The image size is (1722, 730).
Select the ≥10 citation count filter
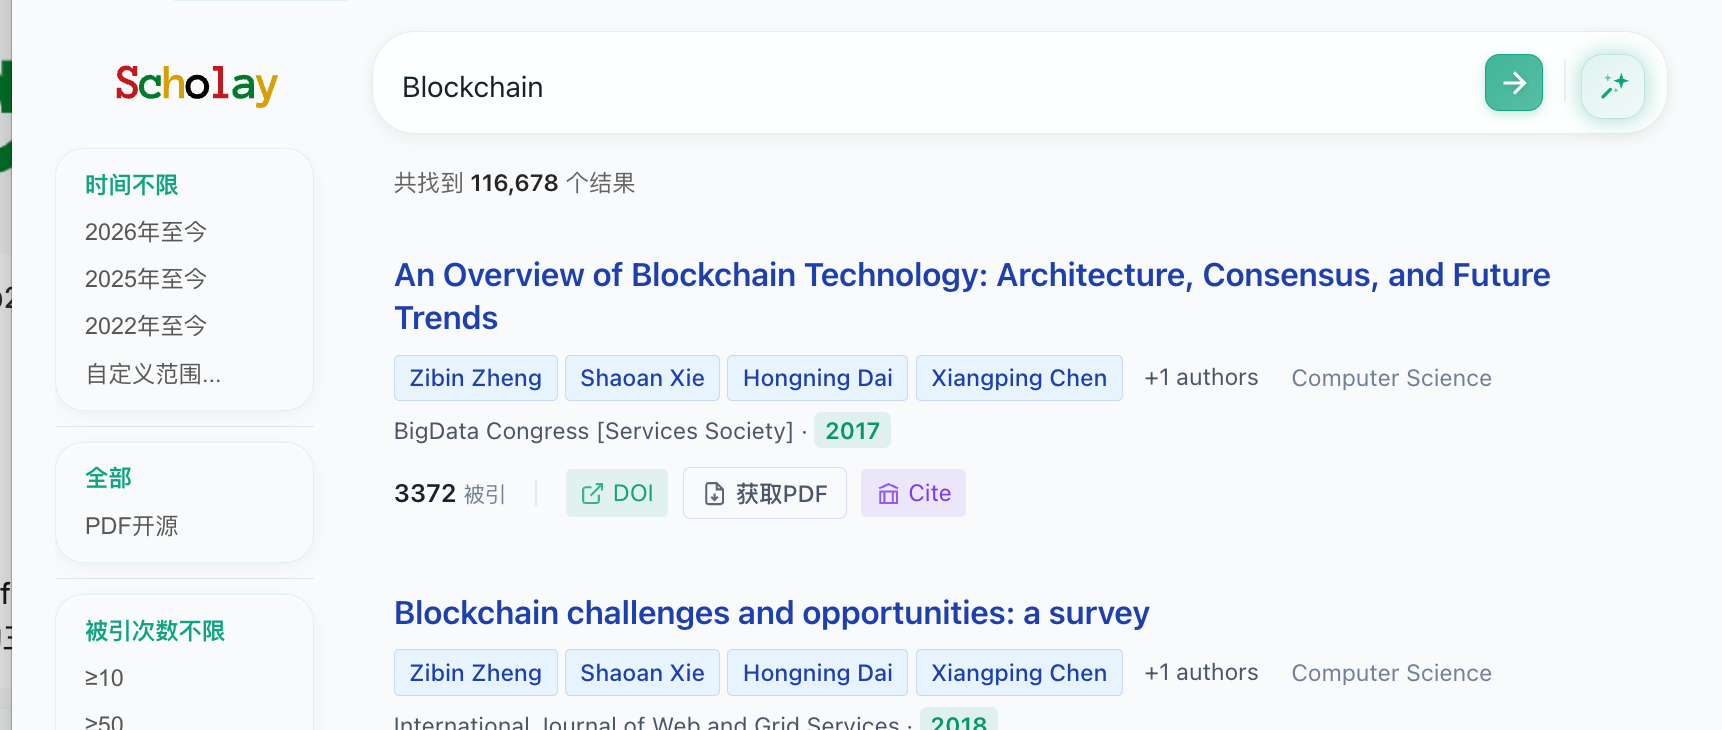click(104, 678)
